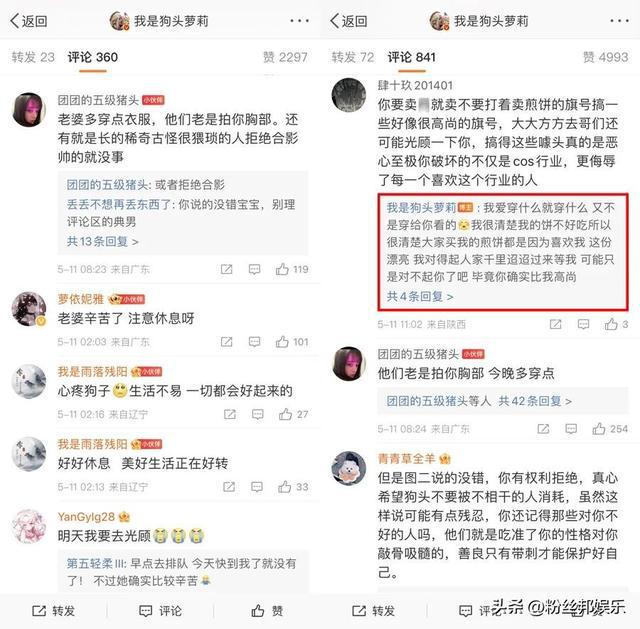Image resolution: width=640 pixels, height=629 pixels.
Task: Like the 好好休息 comment with 33 likes
Action: click(284, 487)
